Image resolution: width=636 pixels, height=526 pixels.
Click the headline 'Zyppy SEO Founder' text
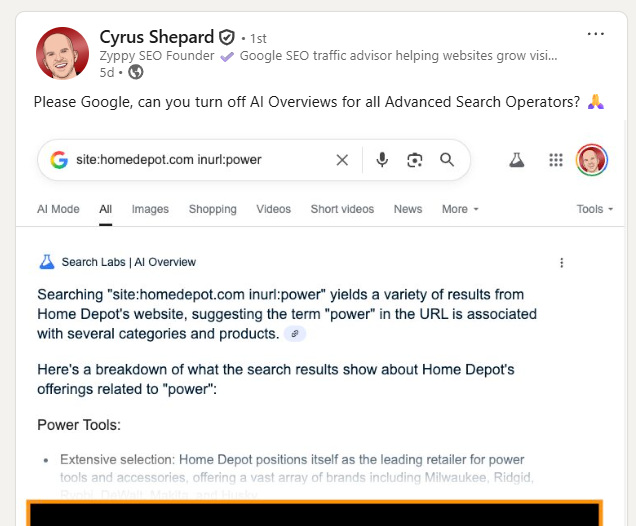coord(157,56)
